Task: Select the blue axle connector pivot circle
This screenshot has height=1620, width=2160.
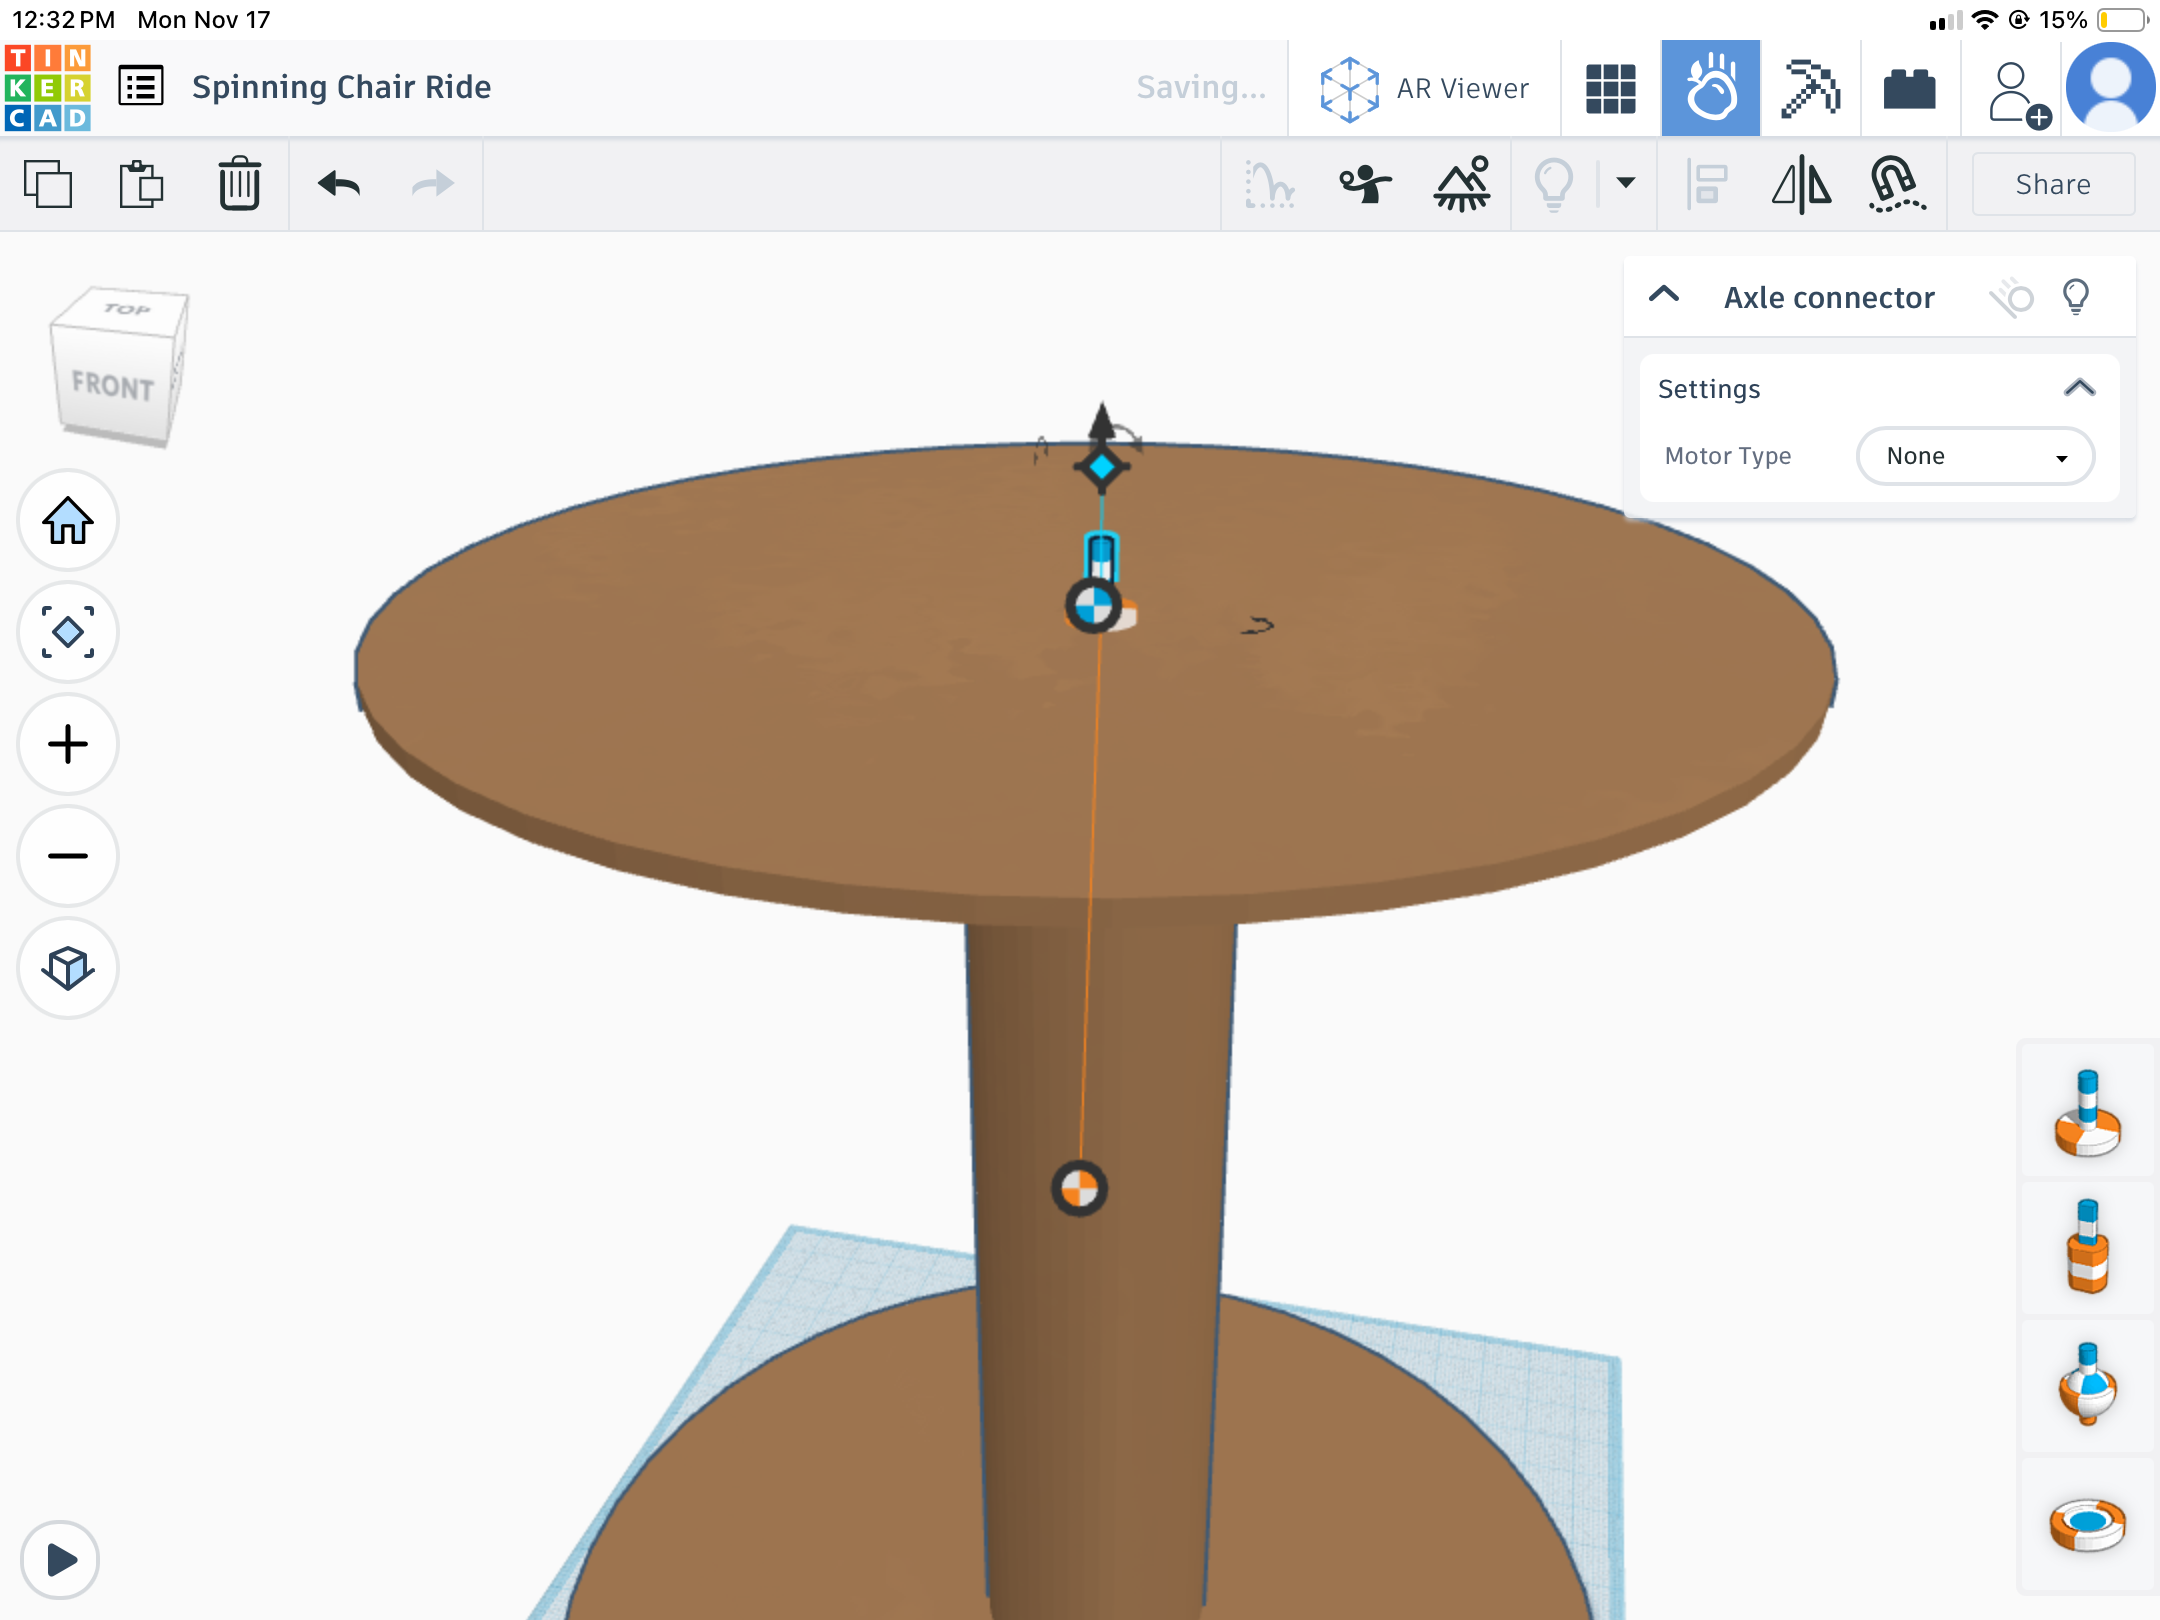Action: (1092, 606)
